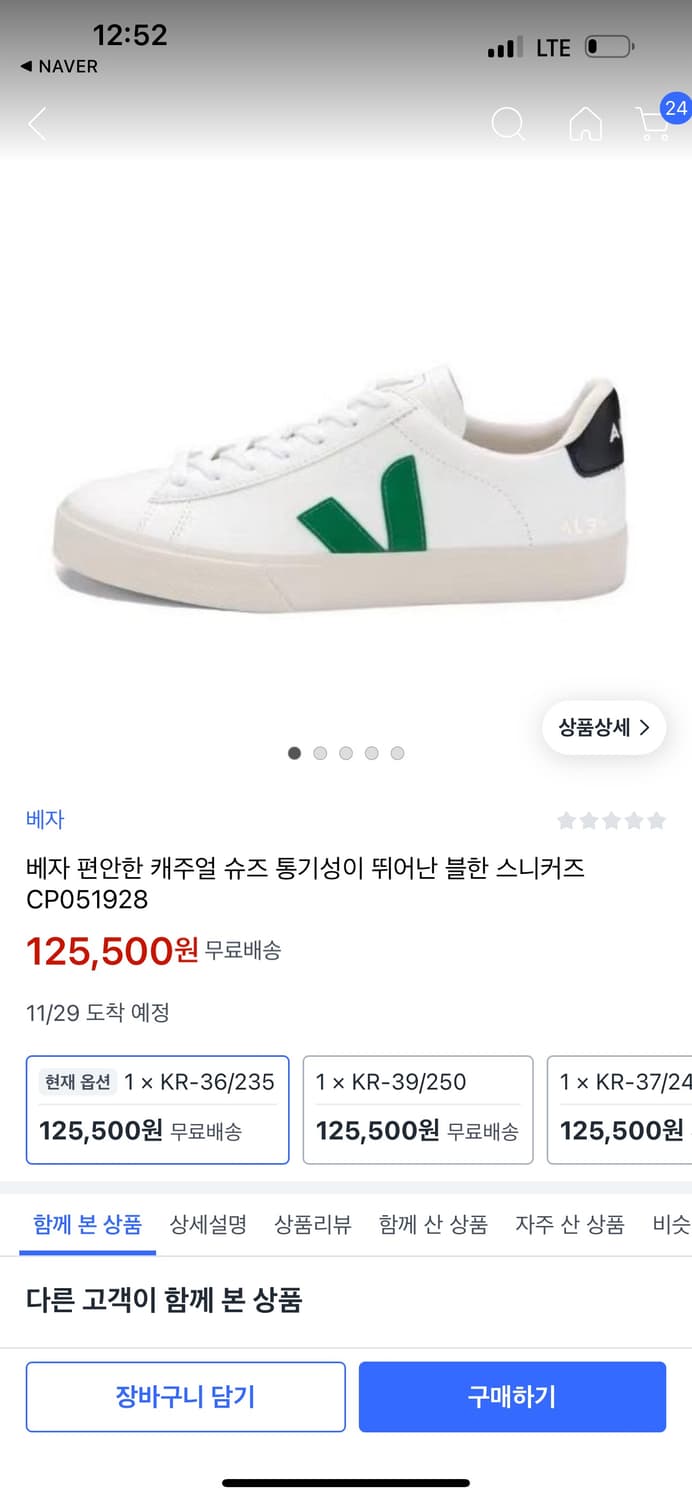Image resolution: width=692 pixels, height=1500 pixels.
Task: Select the KR-36/235 size option
Action: [157, 1109]
